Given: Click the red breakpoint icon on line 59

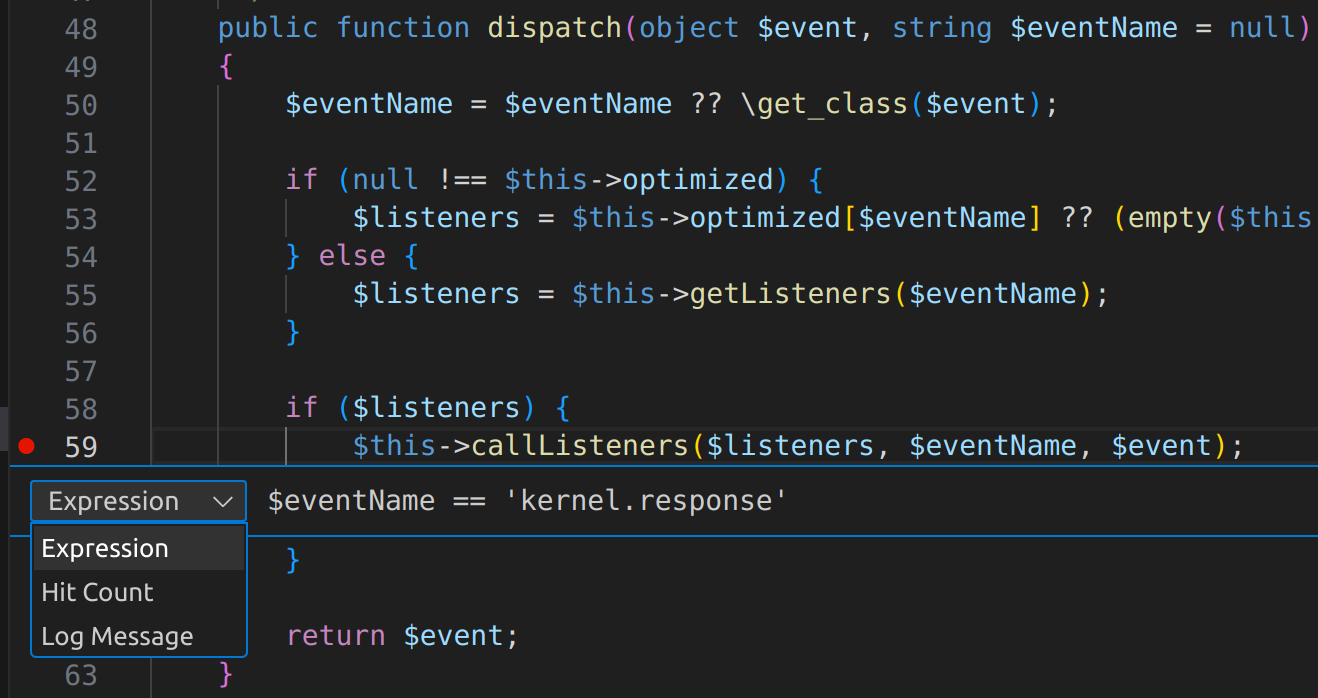Looking at the screenshot, I should pyautogui.click(x=26, y=445).
